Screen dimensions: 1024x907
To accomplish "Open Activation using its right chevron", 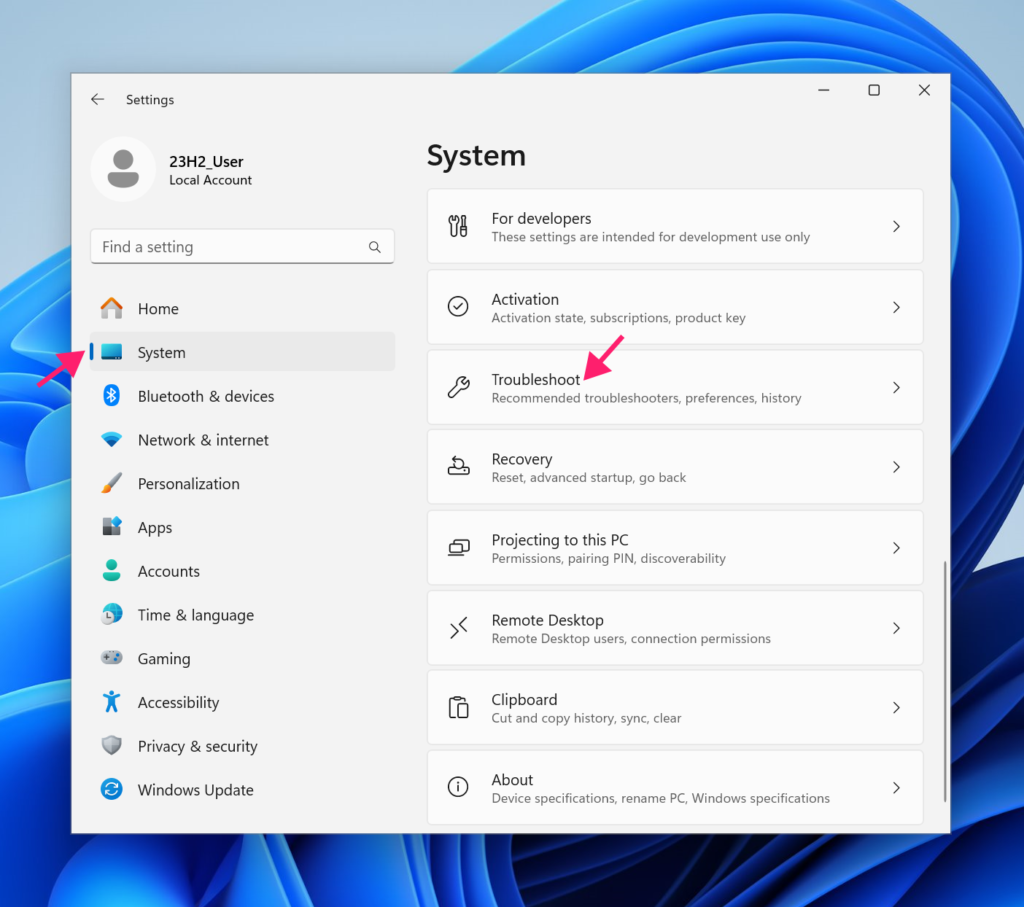I will click(x=896, y=307).
